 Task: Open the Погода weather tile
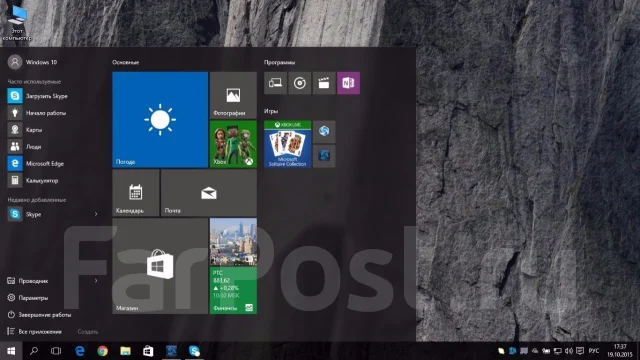(x=160, y=120)
